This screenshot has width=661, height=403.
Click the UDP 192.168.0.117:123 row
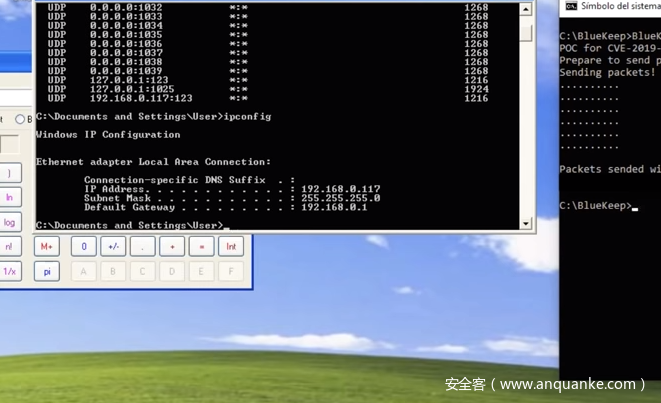coord(268,98)
